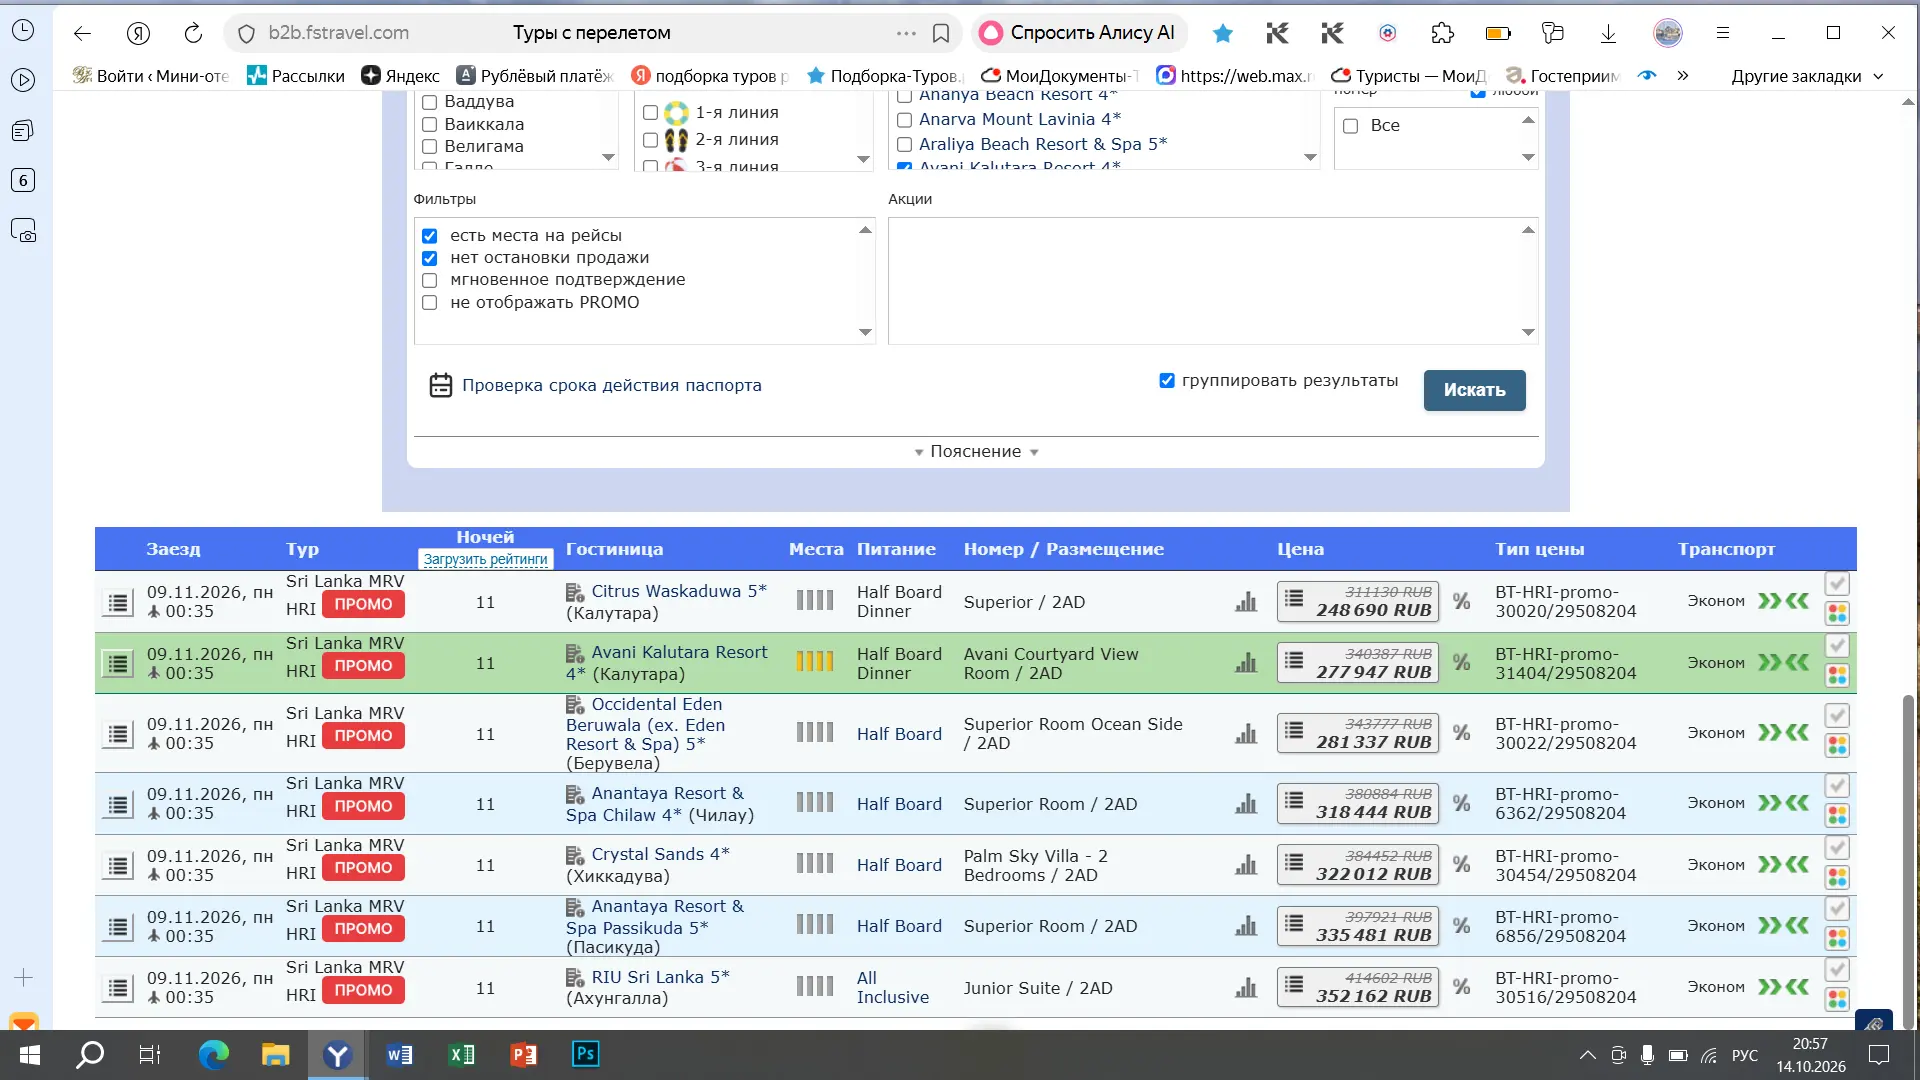Show more bookmarks via double chevron
The height and width of the screenshot is (1080, 1920).
pyautogui.click(x=1683, y=75)
